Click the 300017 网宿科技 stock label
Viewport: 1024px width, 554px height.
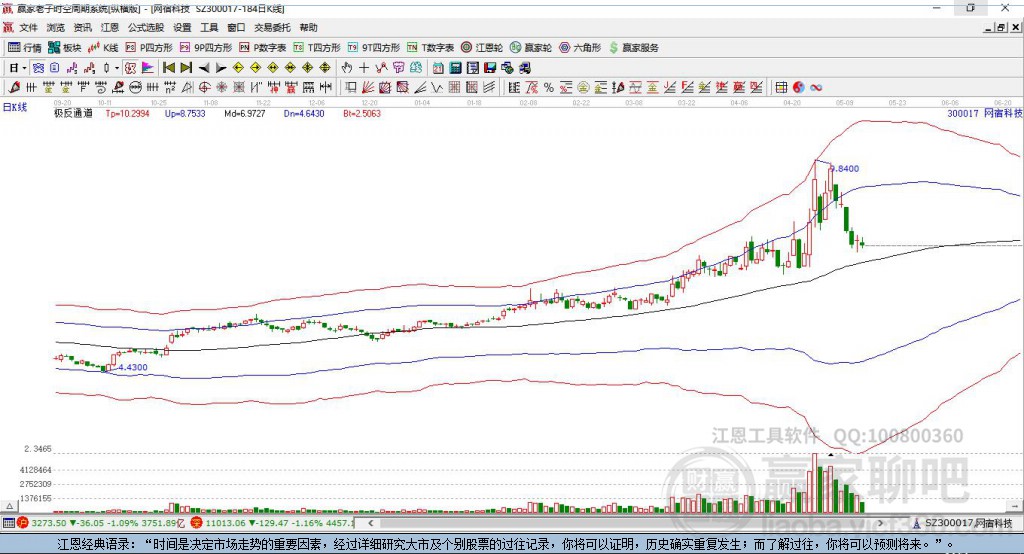(984, 113)
